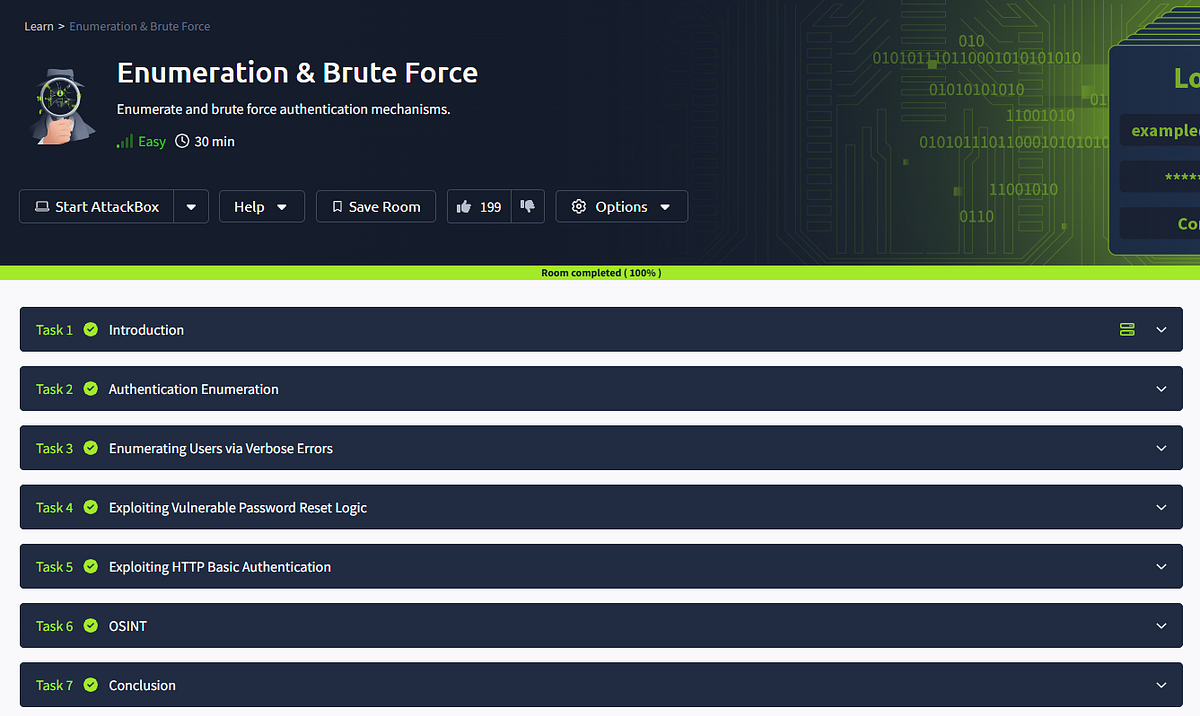Click the green machine icon on Task 1
Screen dimensions: 1200x716
click(x=1127, y=329)
